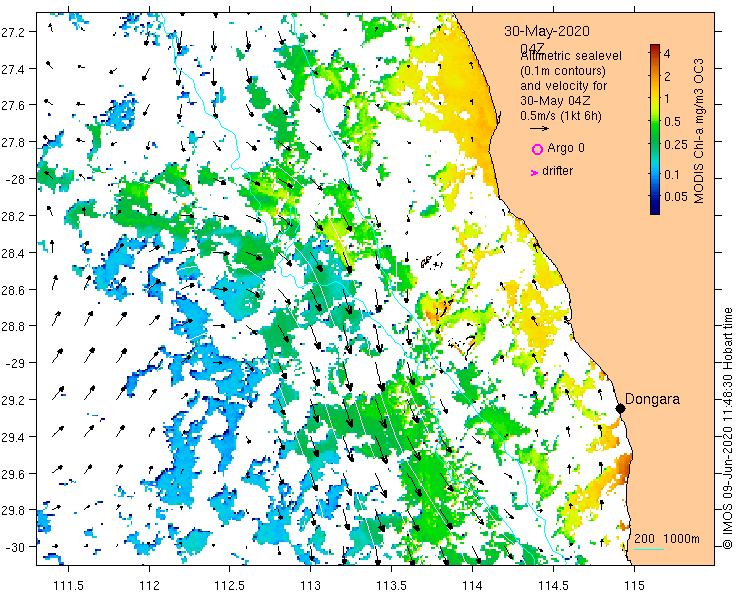740x592 pixels.
Task: Click latitude label -28
Action: [x=14, y=179]
